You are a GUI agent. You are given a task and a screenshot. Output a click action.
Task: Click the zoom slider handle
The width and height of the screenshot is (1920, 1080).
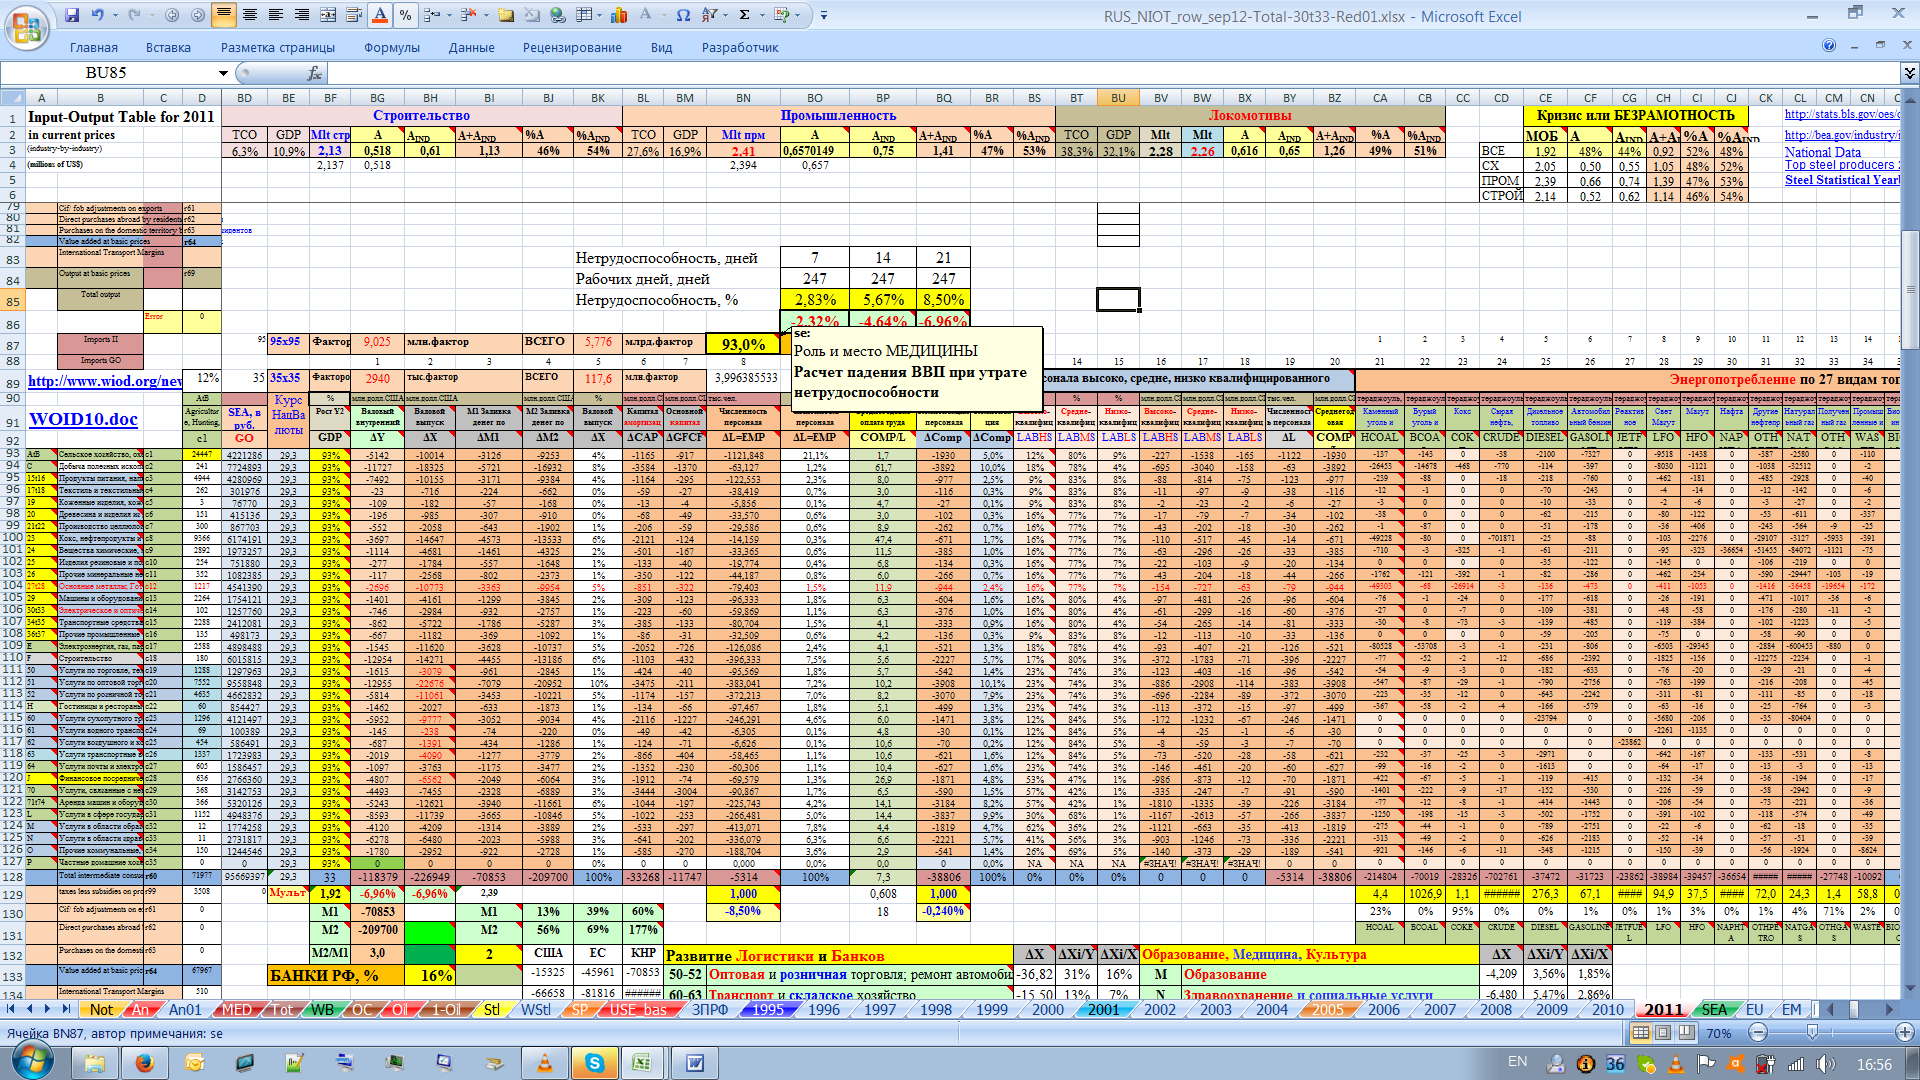click(x=1811, y=1033)
